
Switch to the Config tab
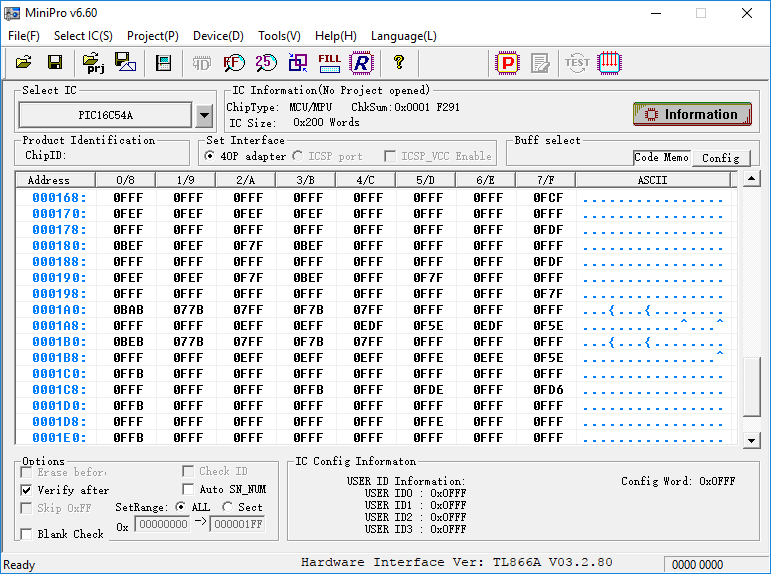(x=720, y=158)
